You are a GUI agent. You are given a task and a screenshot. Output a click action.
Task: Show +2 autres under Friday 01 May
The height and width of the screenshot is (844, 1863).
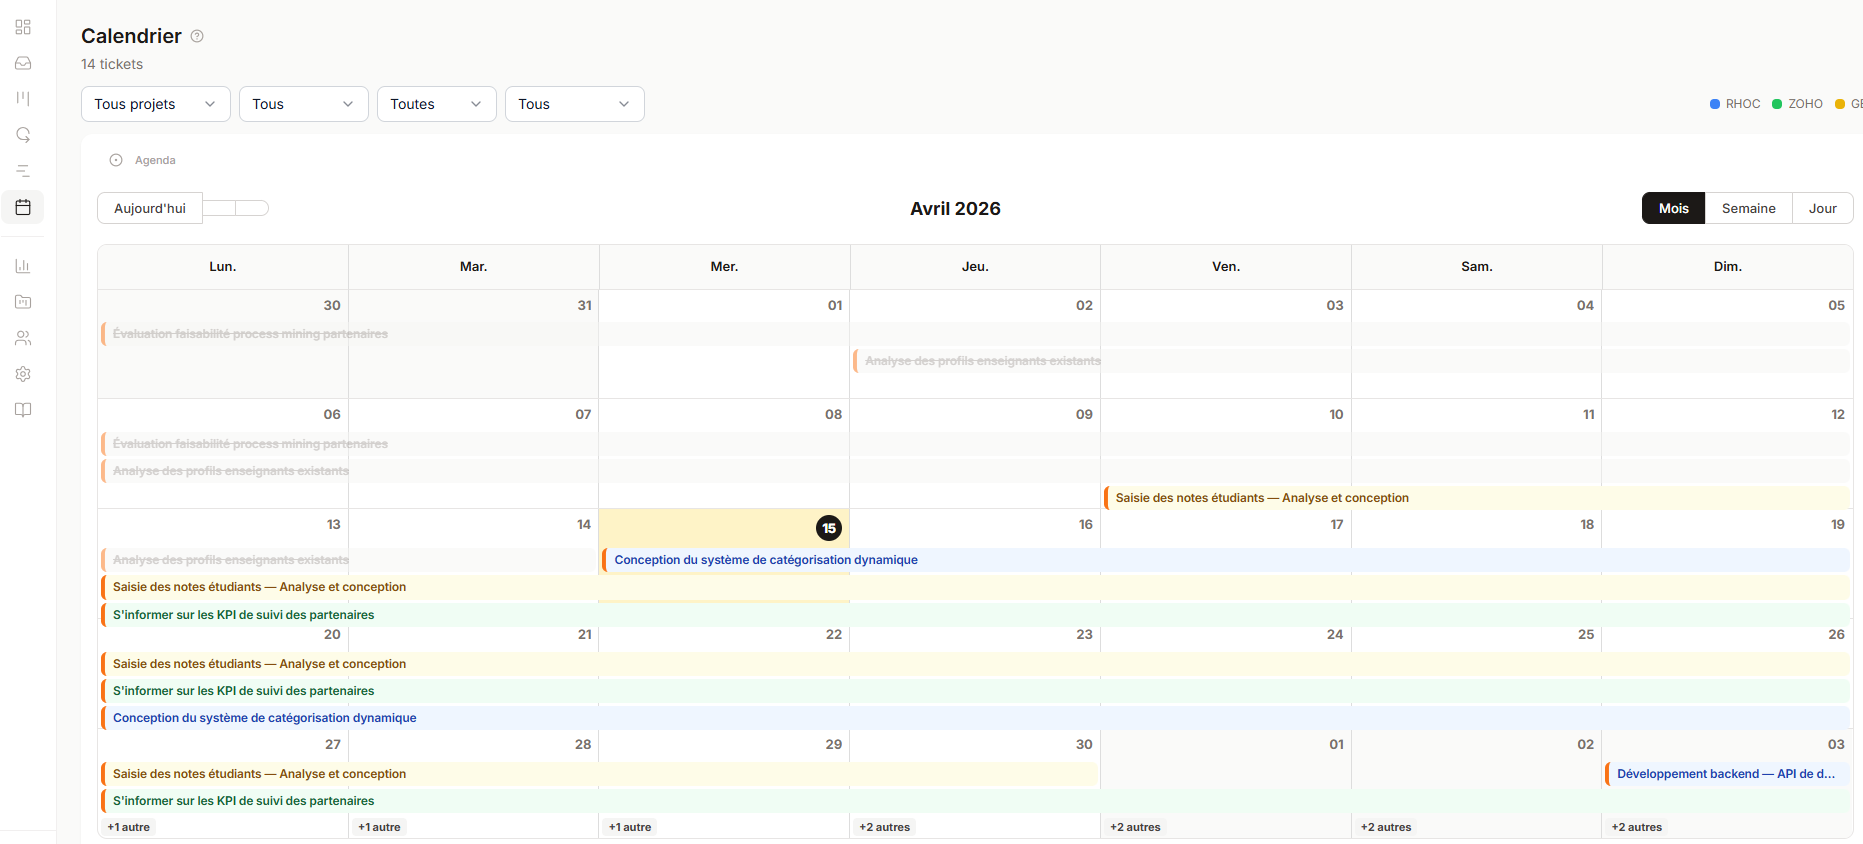[1136, 827]
